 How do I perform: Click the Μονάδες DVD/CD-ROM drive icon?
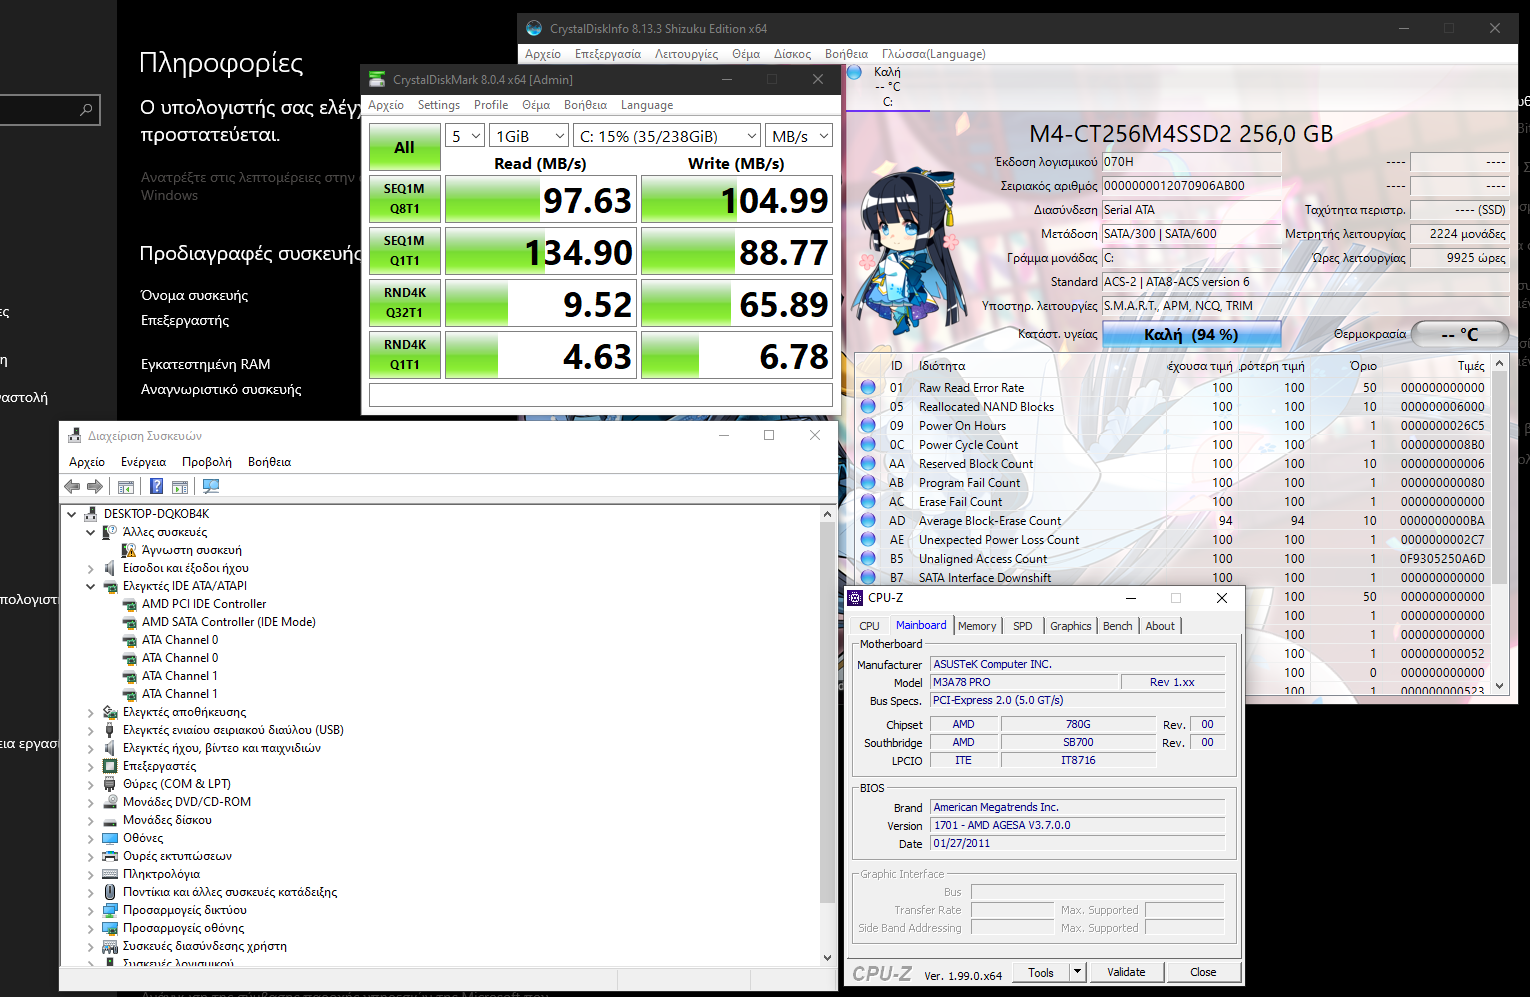click(110, 802)
